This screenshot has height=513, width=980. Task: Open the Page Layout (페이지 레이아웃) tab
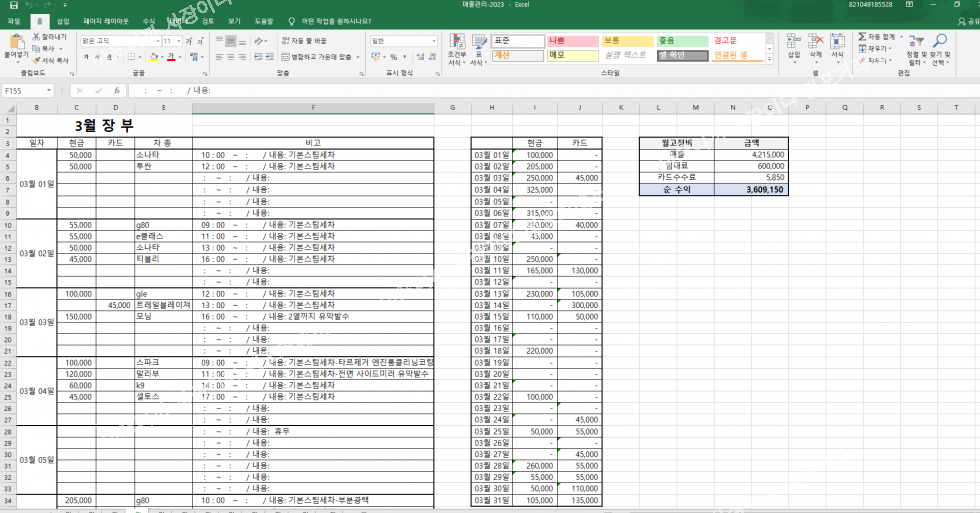pos(106,20)
